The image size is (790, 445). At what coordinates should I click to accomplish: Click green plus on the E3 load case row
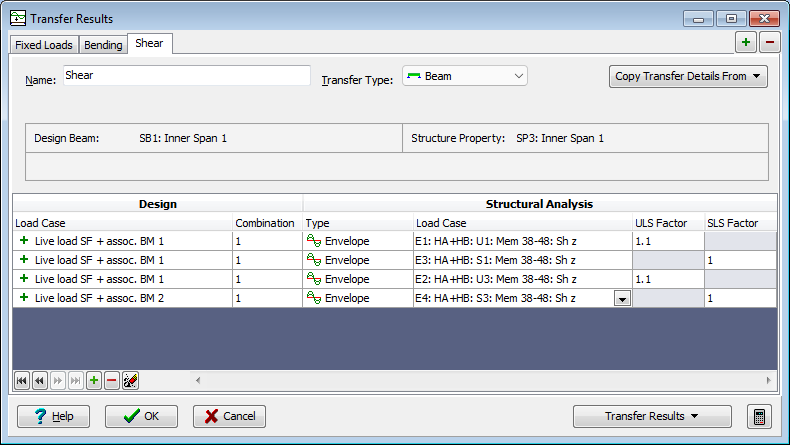point(24,260)
